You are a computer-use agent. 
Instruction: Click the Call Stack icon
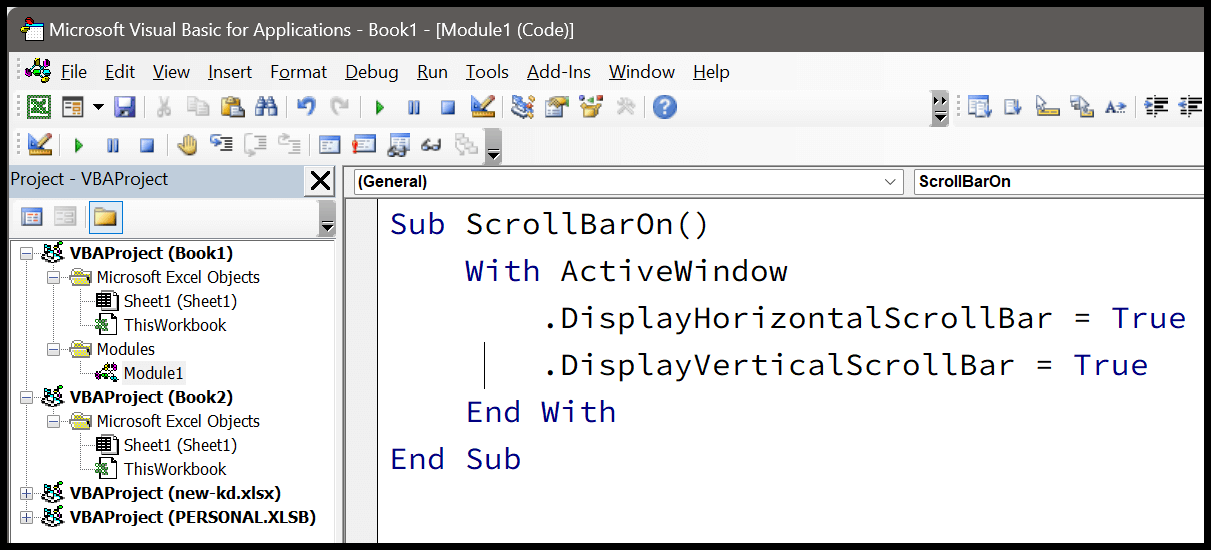click(x=466, y=146)
